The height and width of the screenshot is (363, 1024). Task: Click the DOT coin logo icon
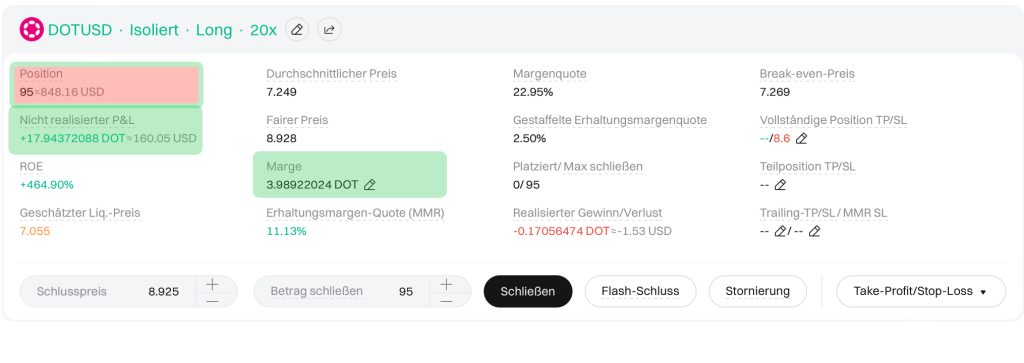(31, 29)
